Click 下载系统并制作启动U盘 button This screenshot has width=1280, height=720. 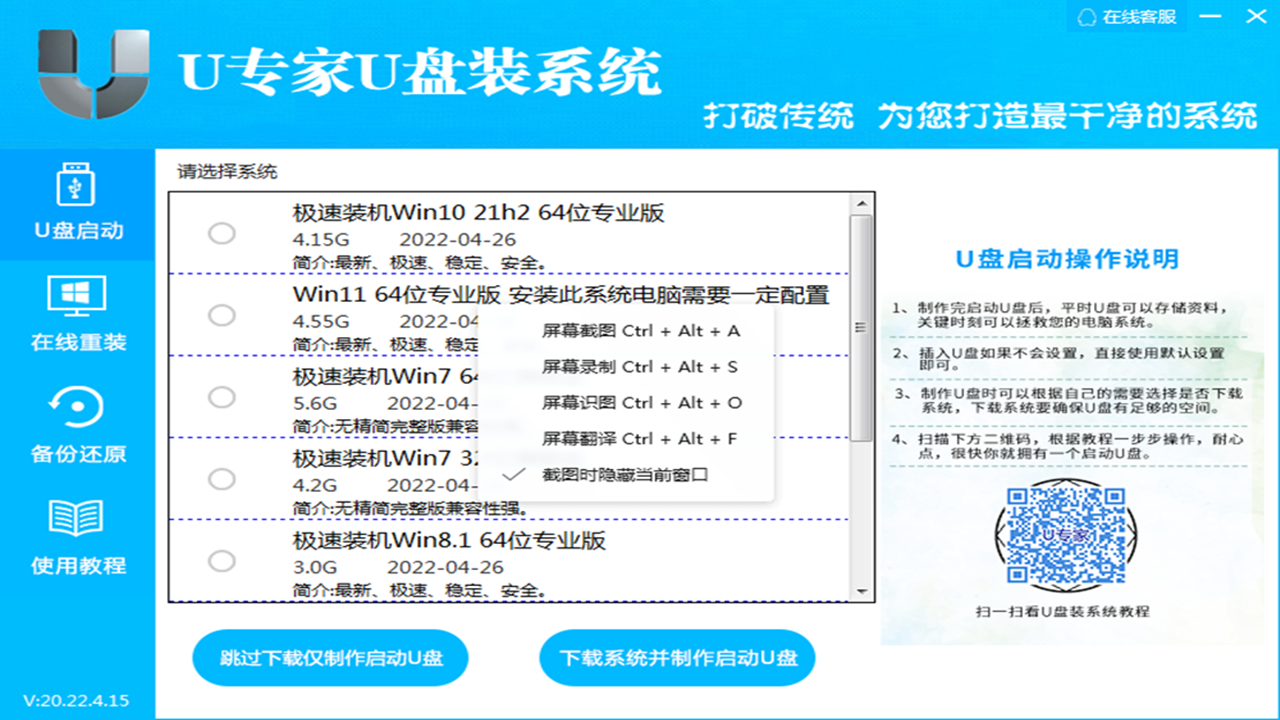(x=677, y=658)
